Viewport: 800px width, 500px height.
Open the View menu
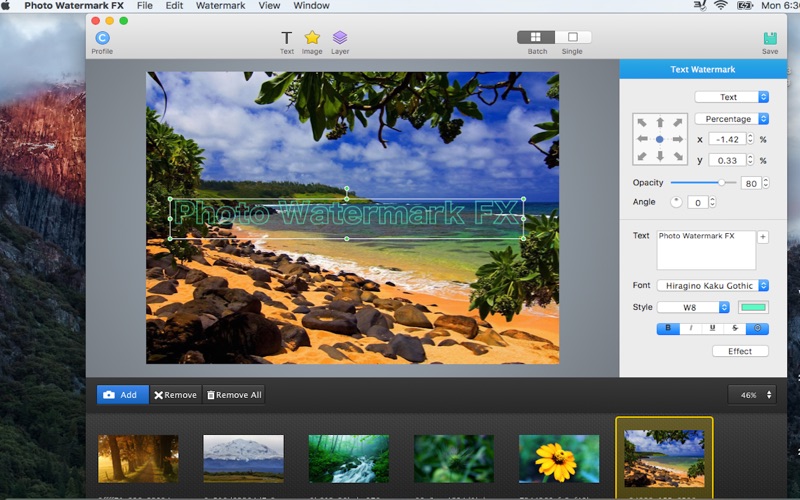[x=269, y=6]
